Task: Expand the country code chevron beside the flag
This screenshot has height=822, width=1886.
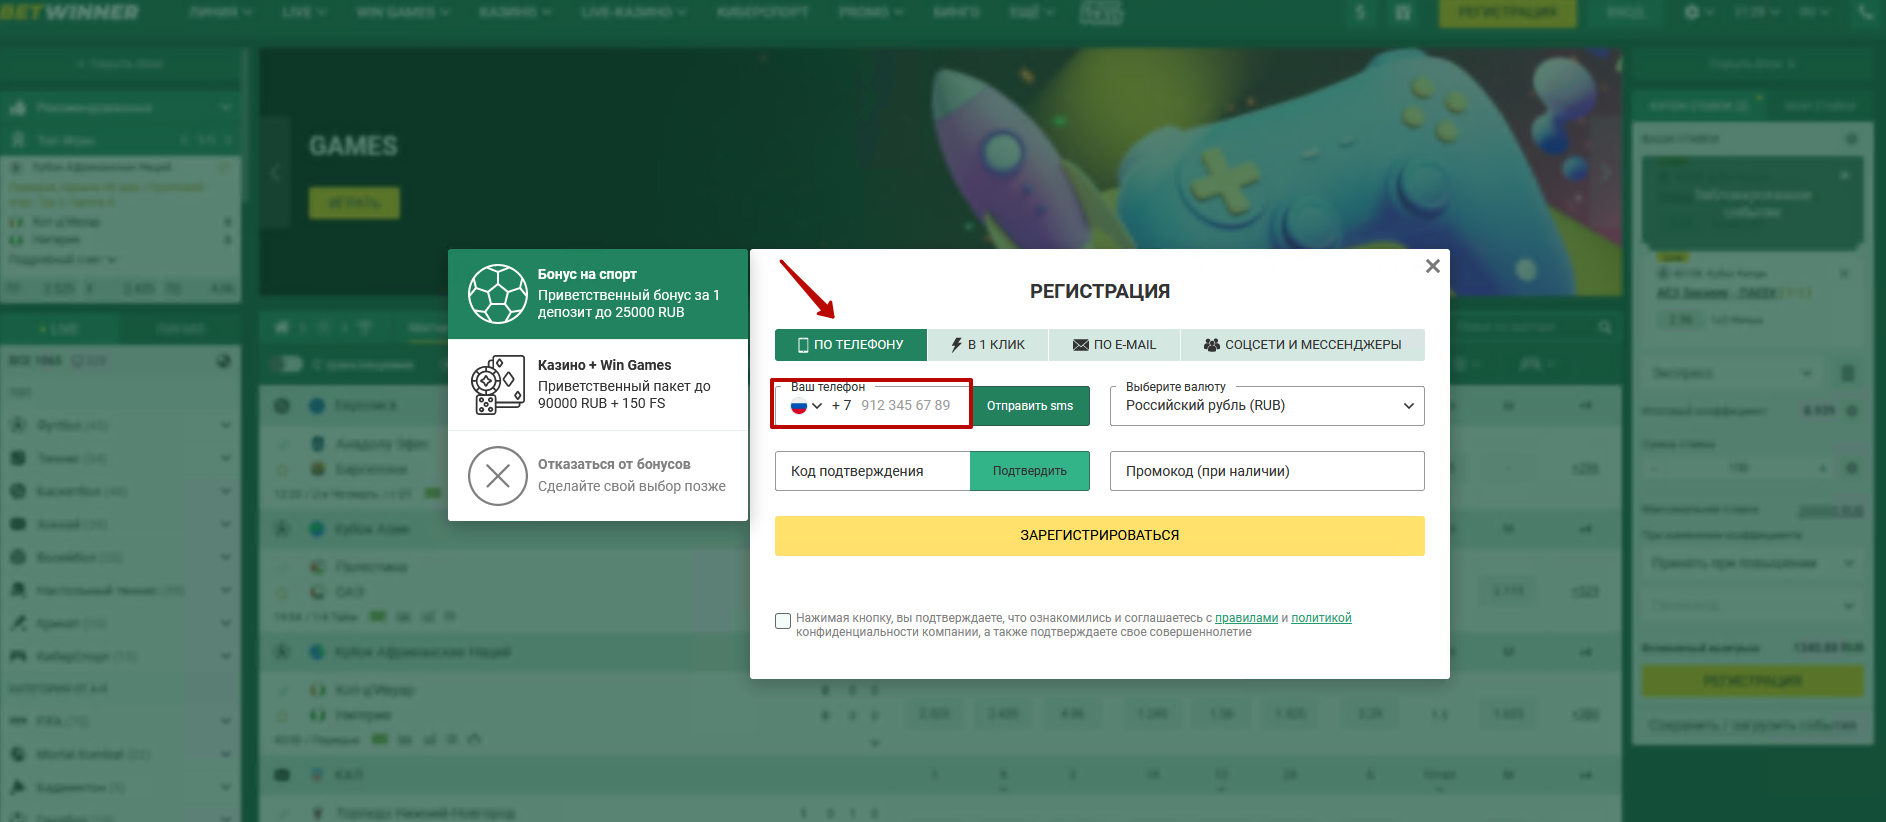Action: pos(817,406)
